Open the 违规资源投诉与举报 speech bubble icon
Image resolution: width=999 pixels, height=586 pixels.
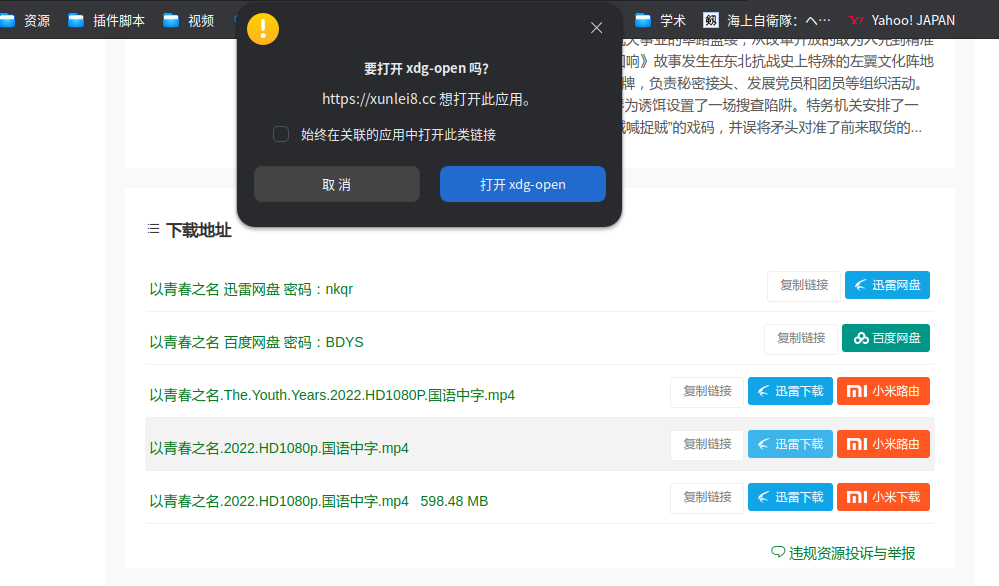click(x=777, y=552)
